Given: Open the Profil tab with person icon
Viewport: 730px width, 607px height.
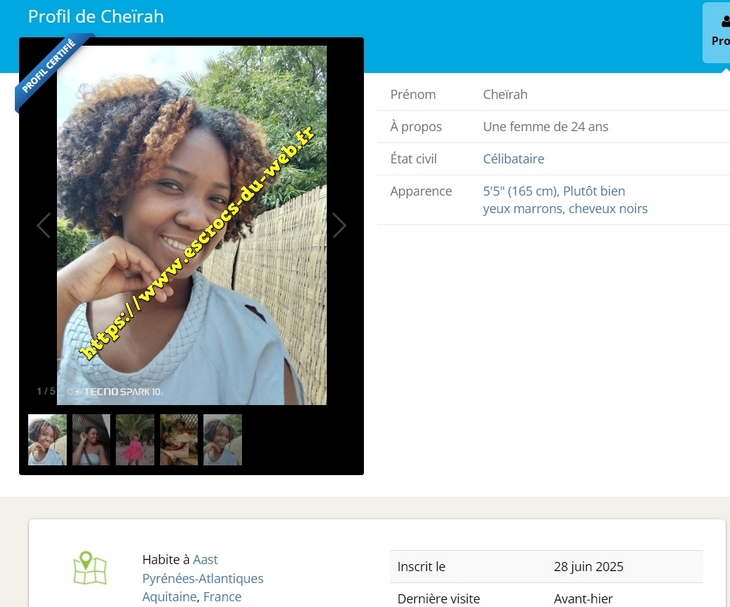Looking at the screenshot, I should tap(717, 32).
